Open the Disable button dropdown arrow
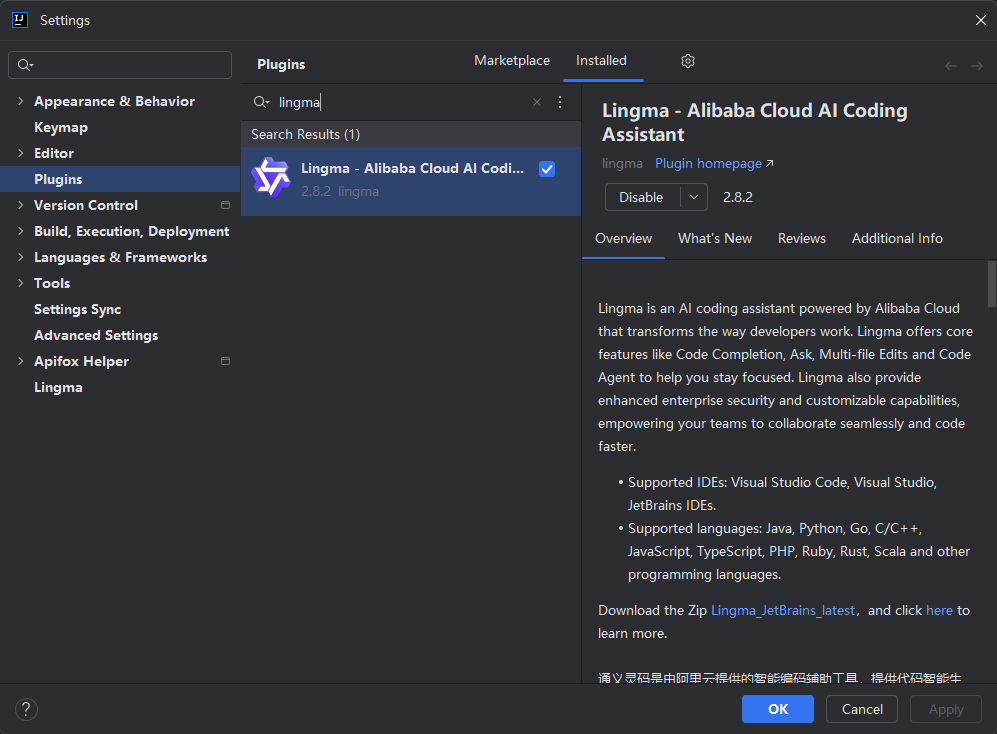Screen dimensions: 997x734 694,197
